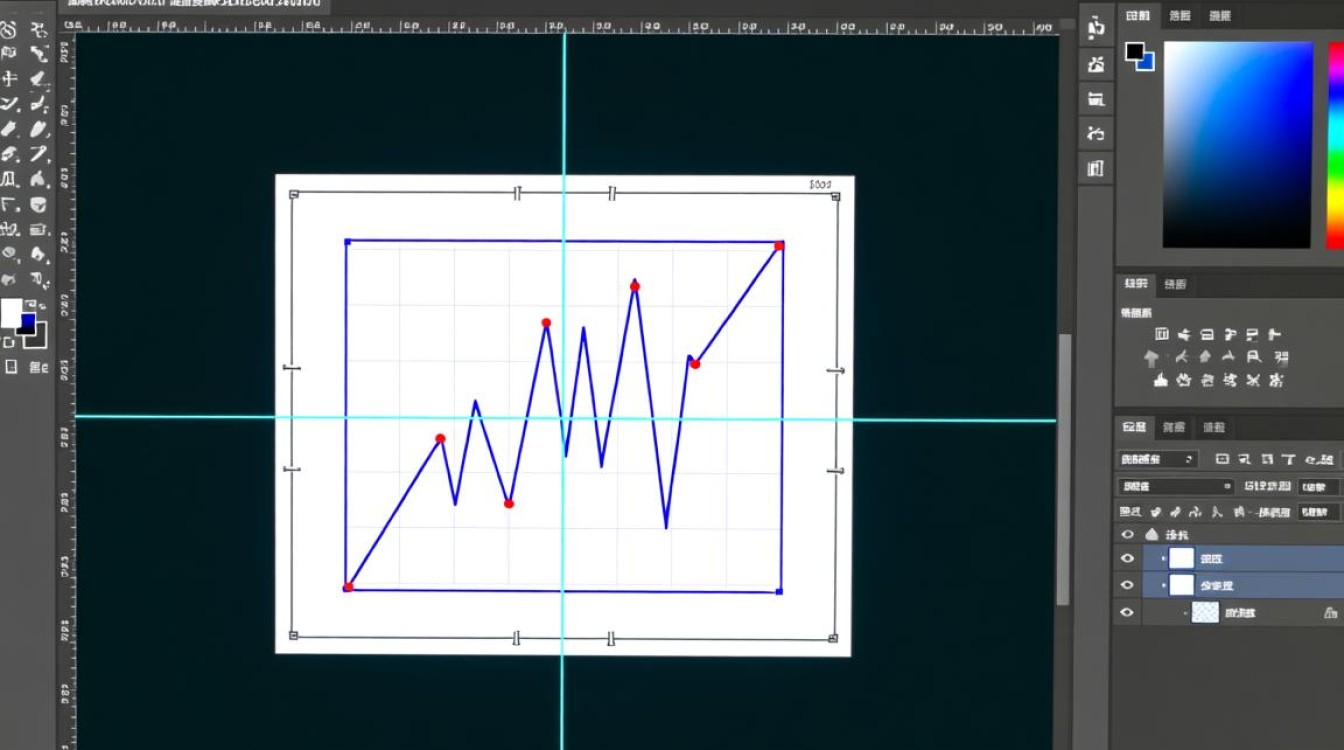Switch to second tab in color panel group

[x=1180, y=15]
